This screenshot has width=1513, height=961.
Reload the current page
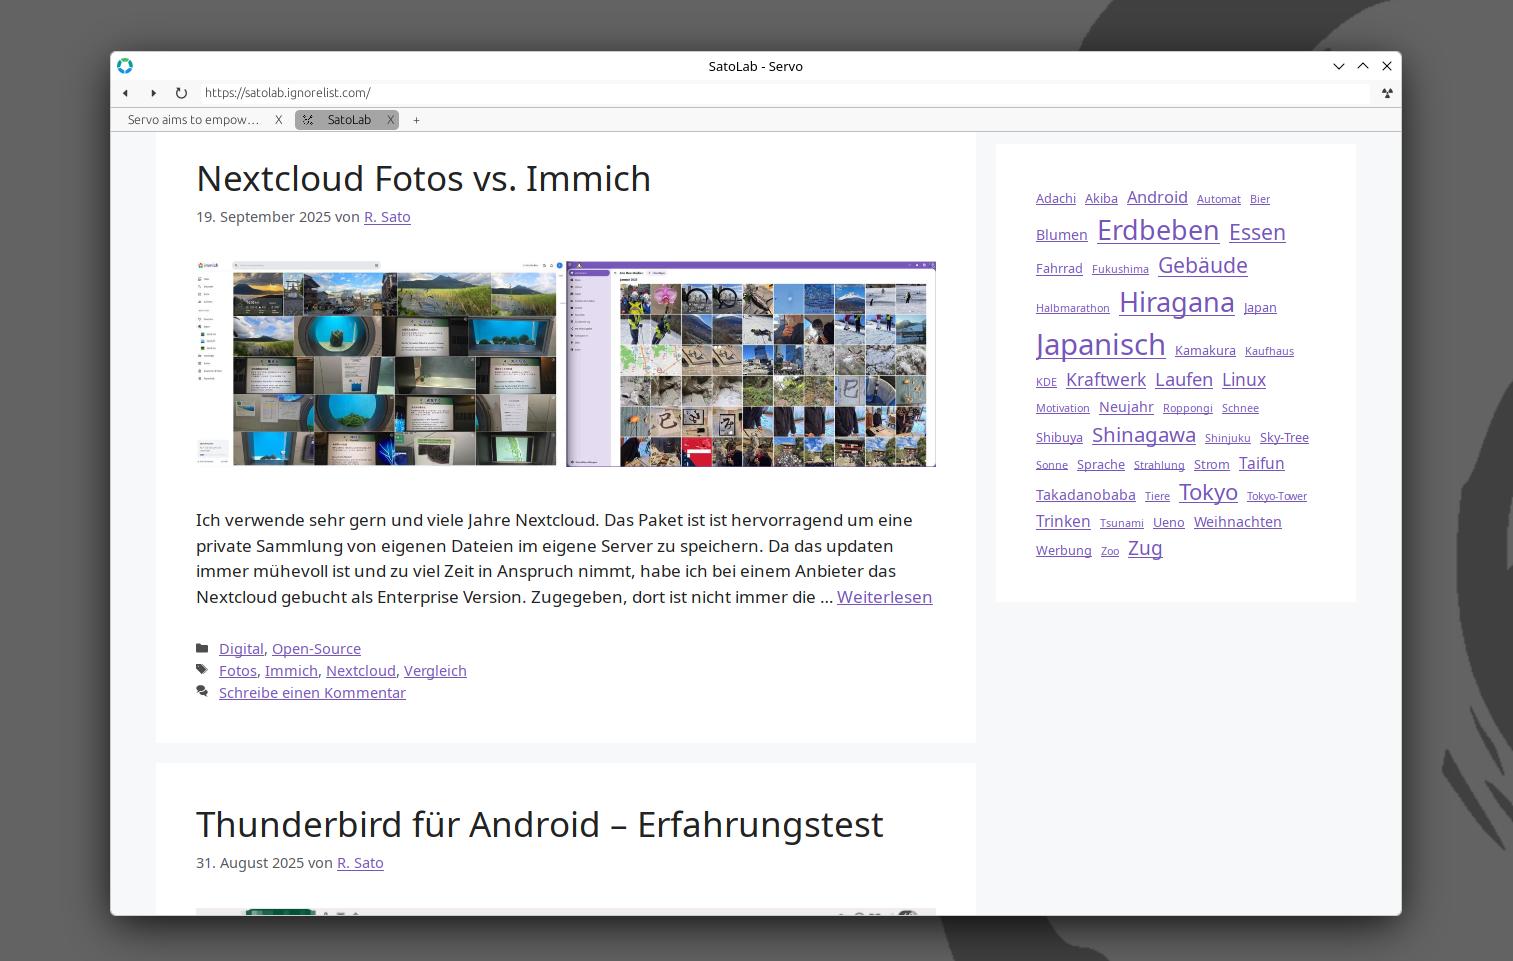click(x=181, y=93)
